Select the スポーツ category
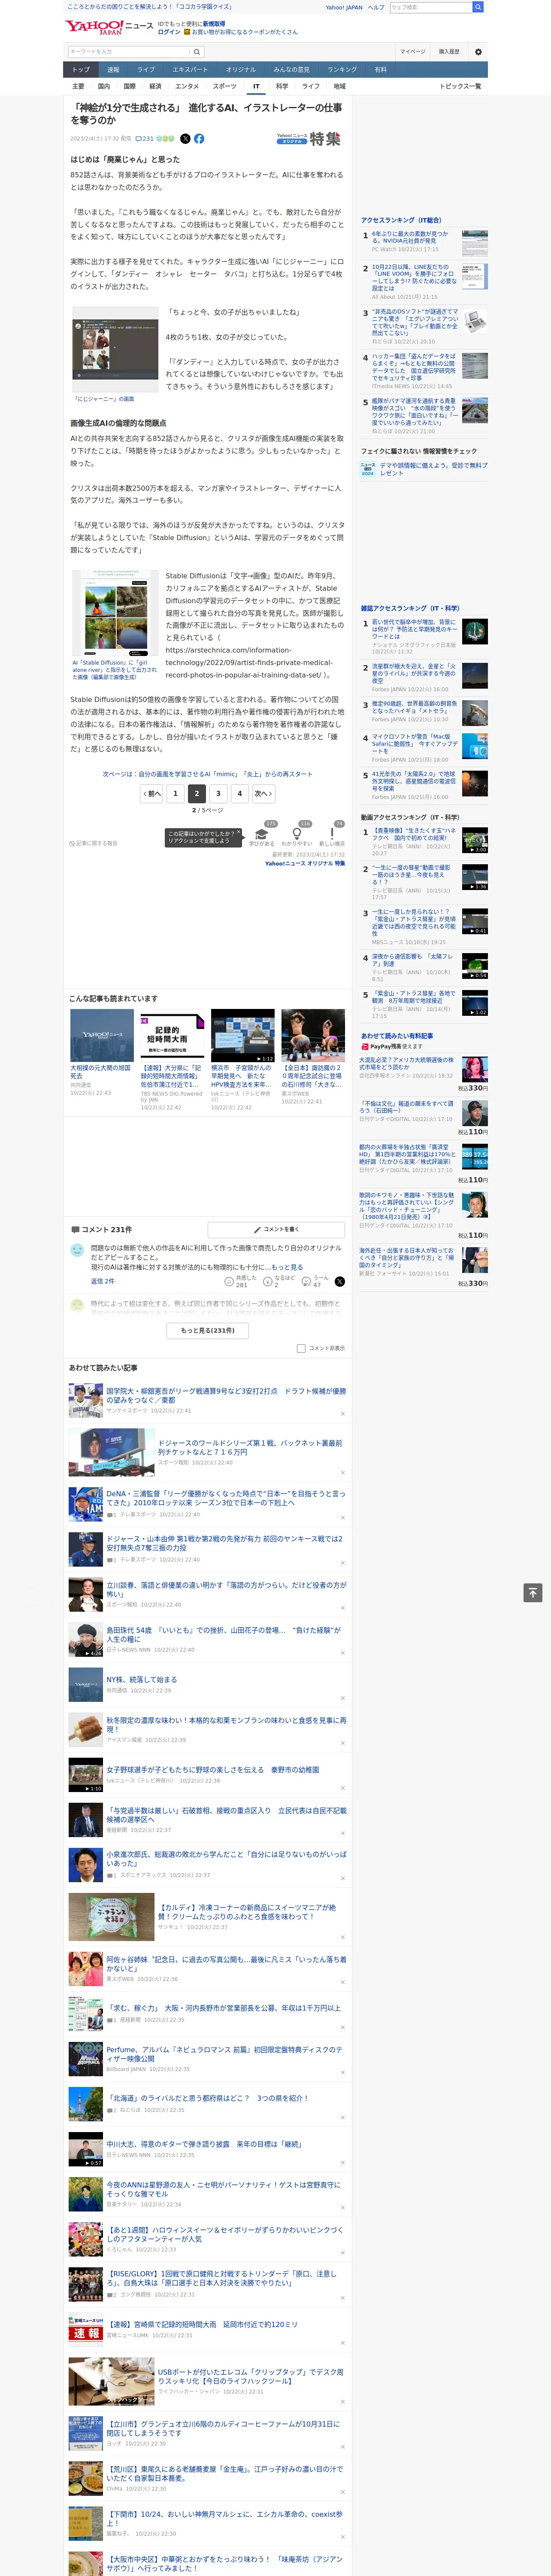This screenshot has width=551, height=2576. coord(225,86)
